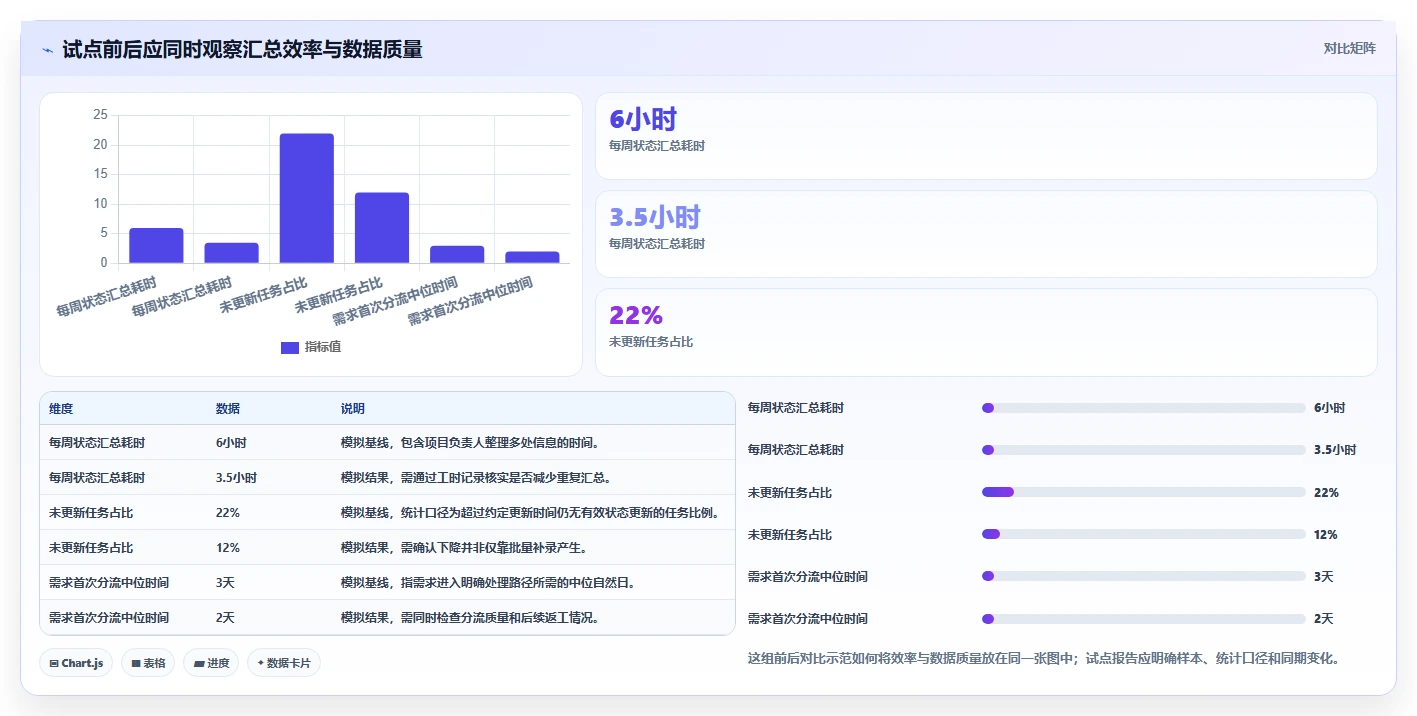Click the progress bar labeled 3.5小时

pos(1144,450)
